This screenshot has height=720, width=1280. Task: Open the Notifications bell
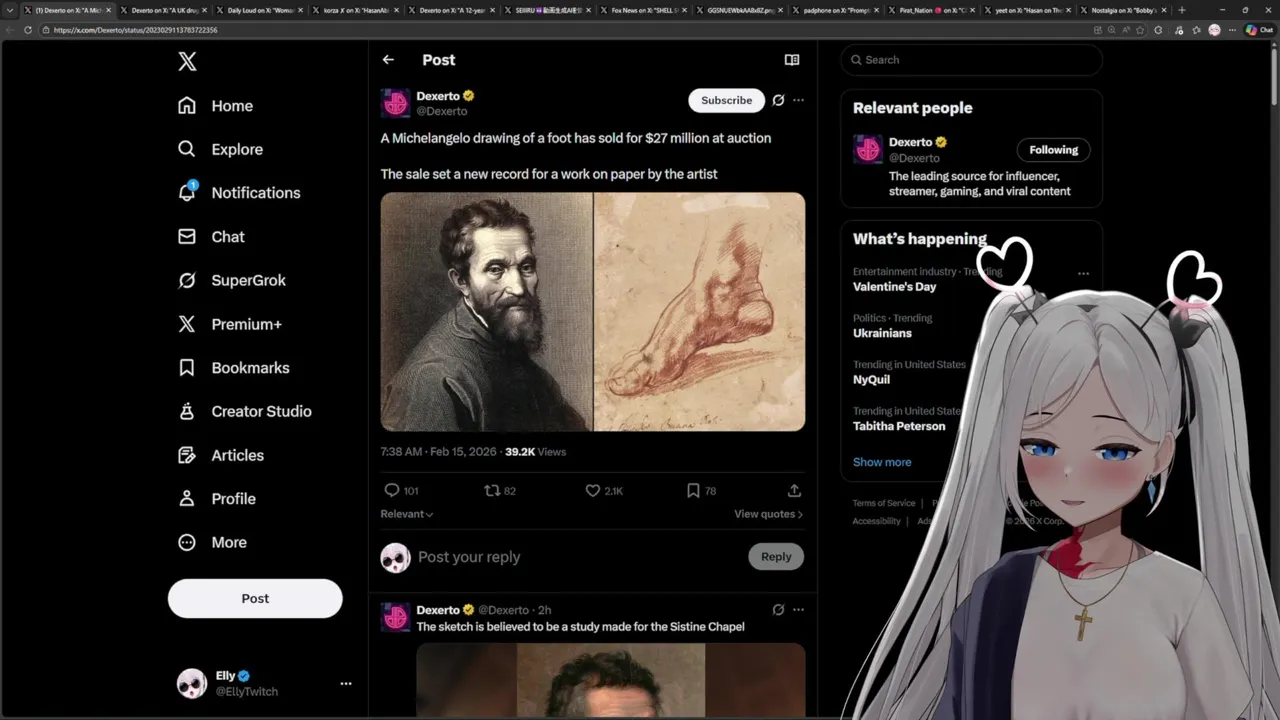coord(238,193)
